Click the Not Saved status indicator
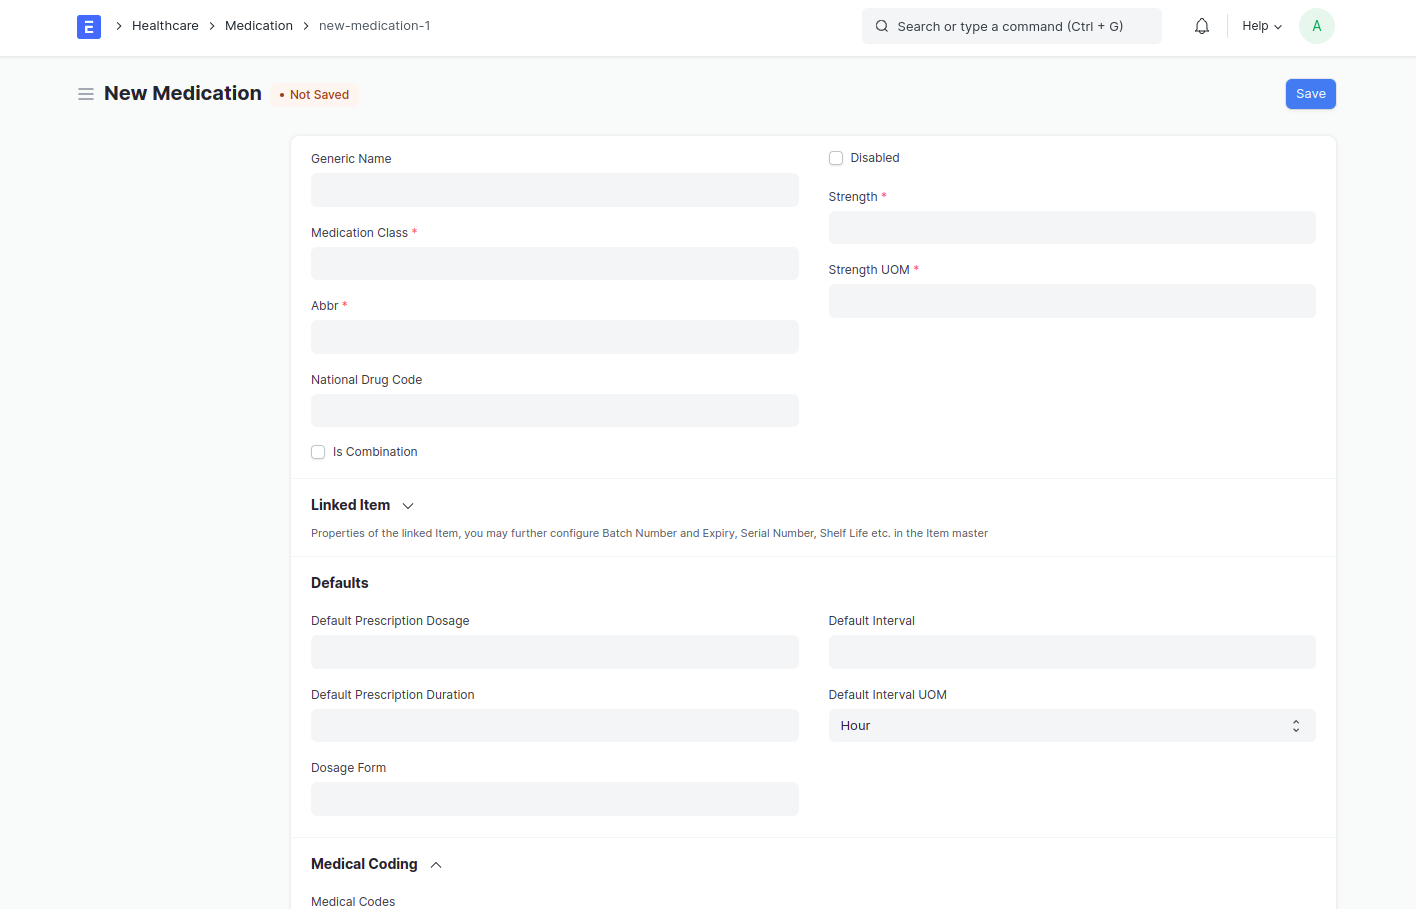The image size is (1416, 909). 315,95
